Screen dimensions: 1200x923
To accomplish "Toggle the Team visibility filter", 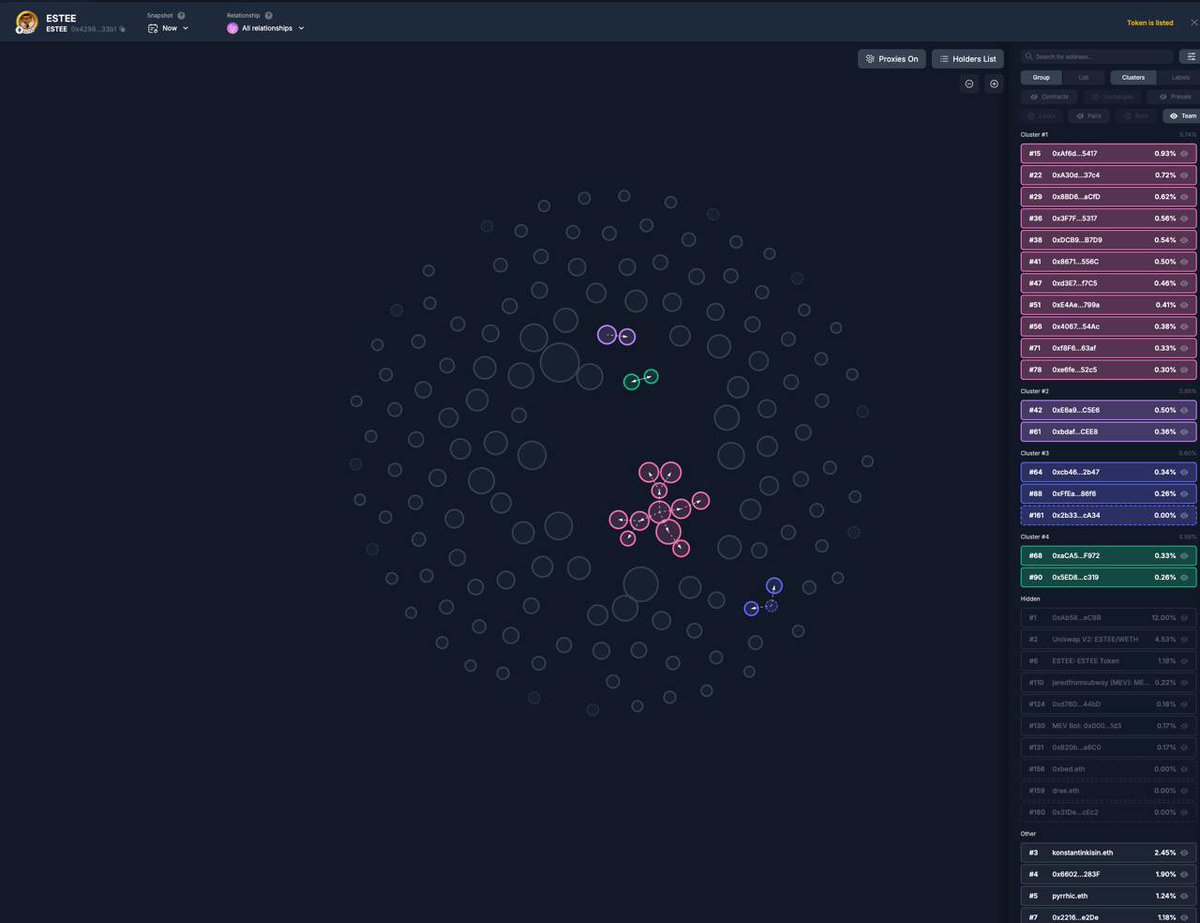I will [1182, 116].
